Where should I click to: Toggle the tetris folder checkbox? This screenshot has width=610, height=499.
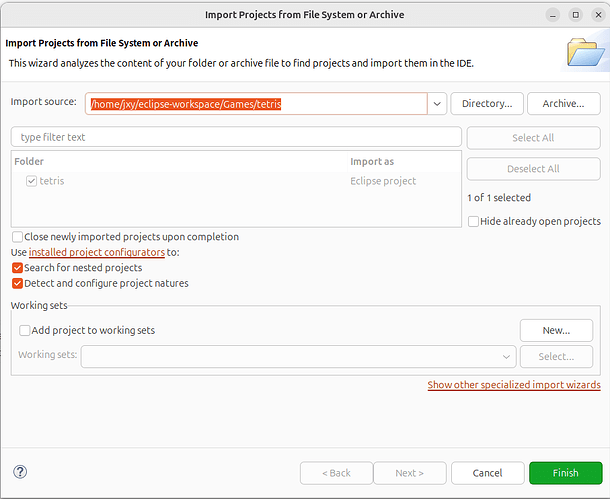click(31, 181)
